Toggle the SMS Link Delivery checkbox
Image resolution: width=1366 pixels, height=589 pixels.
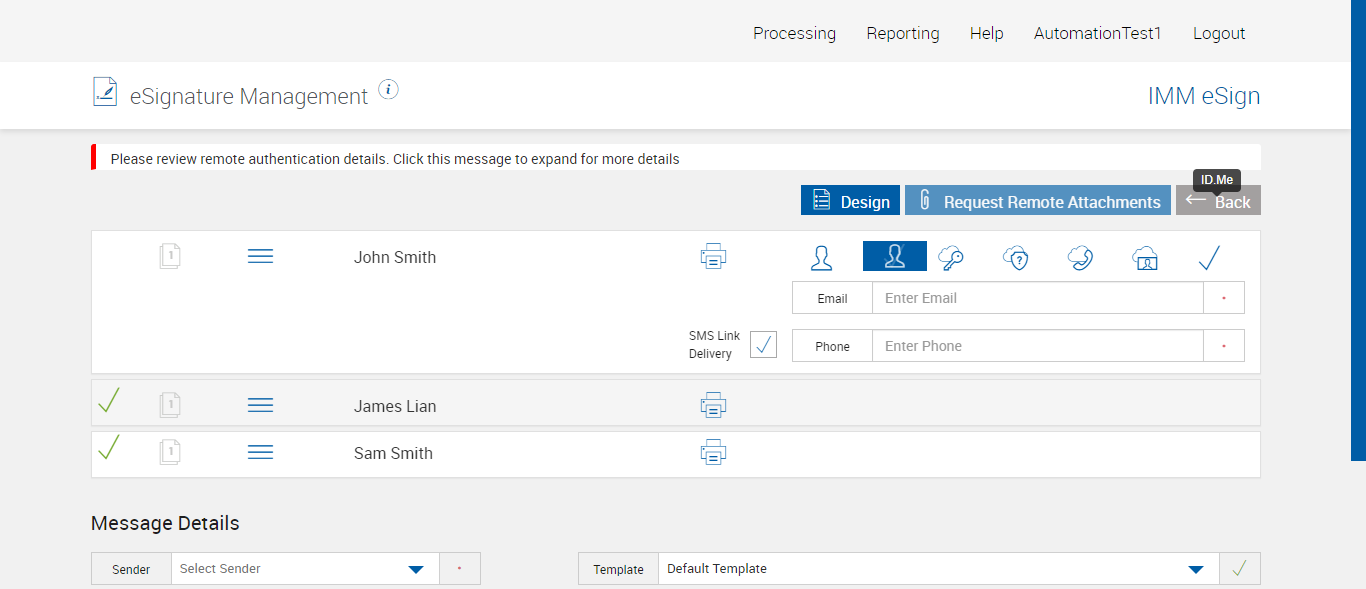point(763,345)
